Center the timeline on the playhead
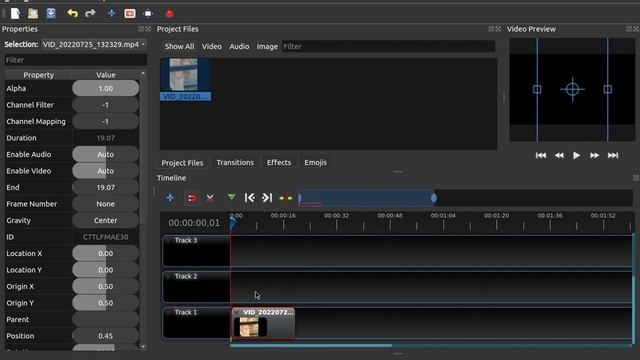The height and width of the screenshot is (360, 640). [285, 198]
